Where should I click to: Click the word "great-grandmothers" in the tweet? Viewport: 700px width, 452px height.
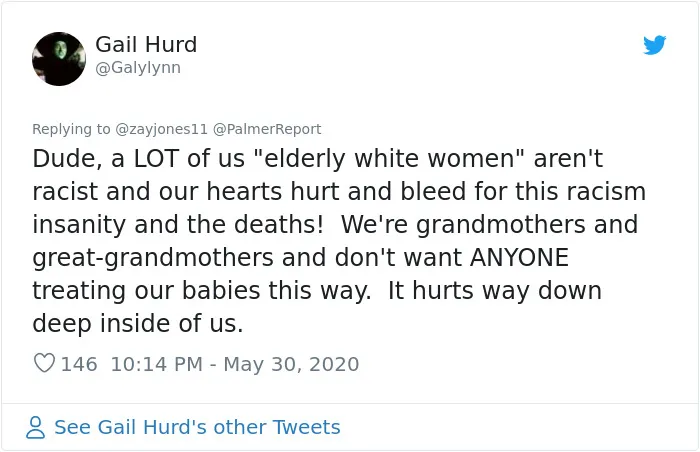pos(153,258)
